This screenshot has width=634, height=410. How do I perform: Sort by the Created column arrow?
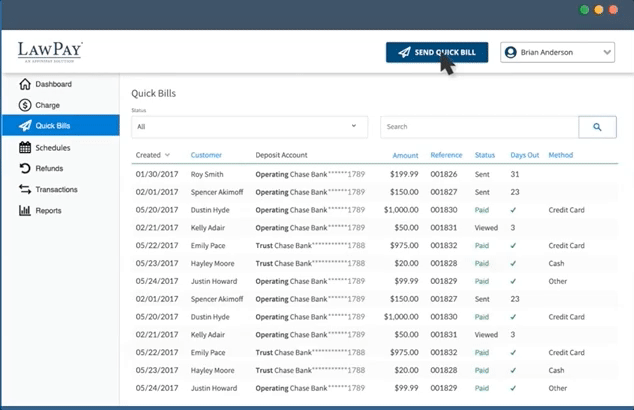click(x=167, y=155)
